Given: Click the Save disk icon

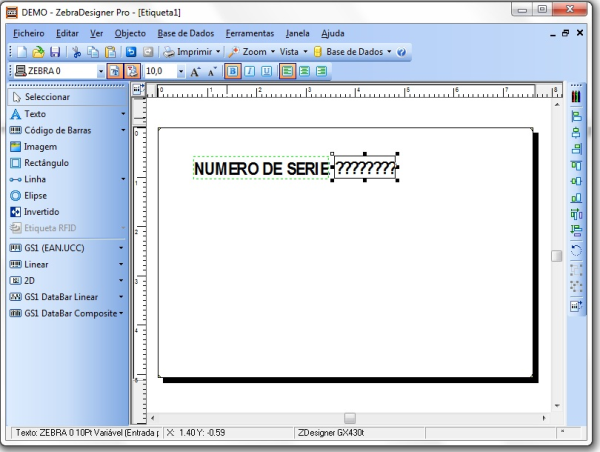Looking at the screenshot, I should tap(54, 51).
